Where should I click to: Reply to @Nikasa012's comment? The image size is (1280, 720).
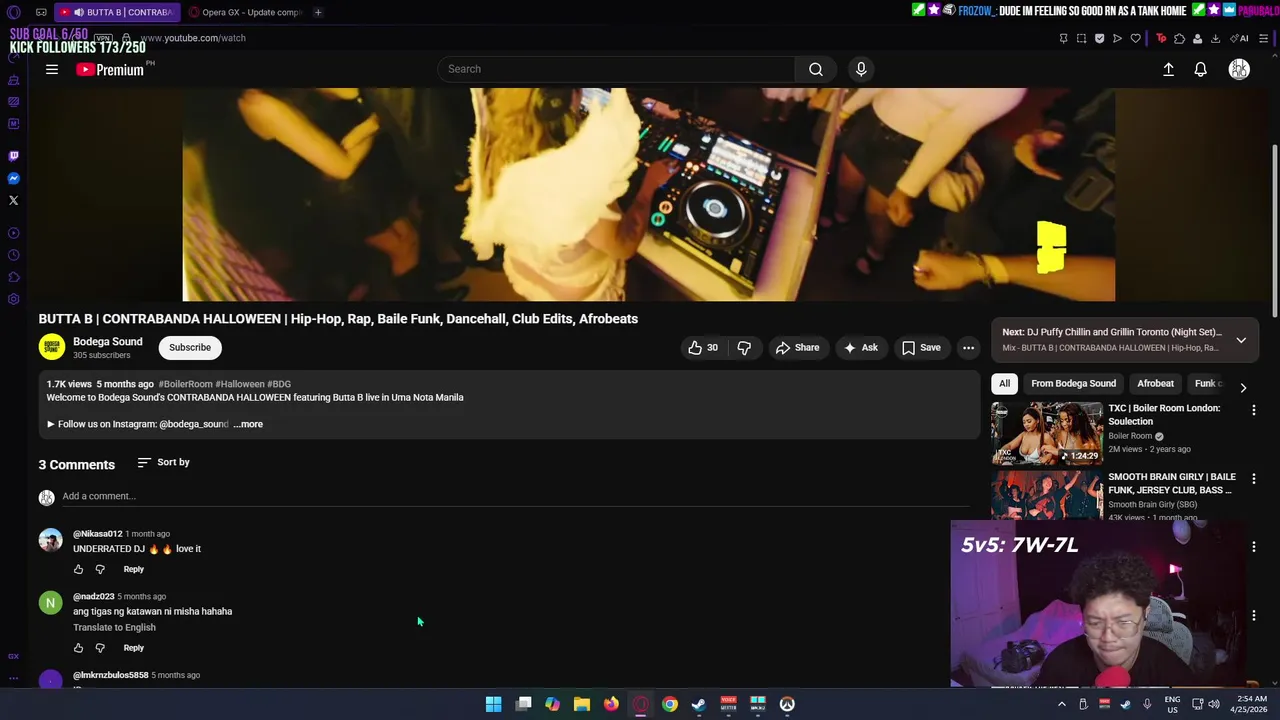click(134, 569)
